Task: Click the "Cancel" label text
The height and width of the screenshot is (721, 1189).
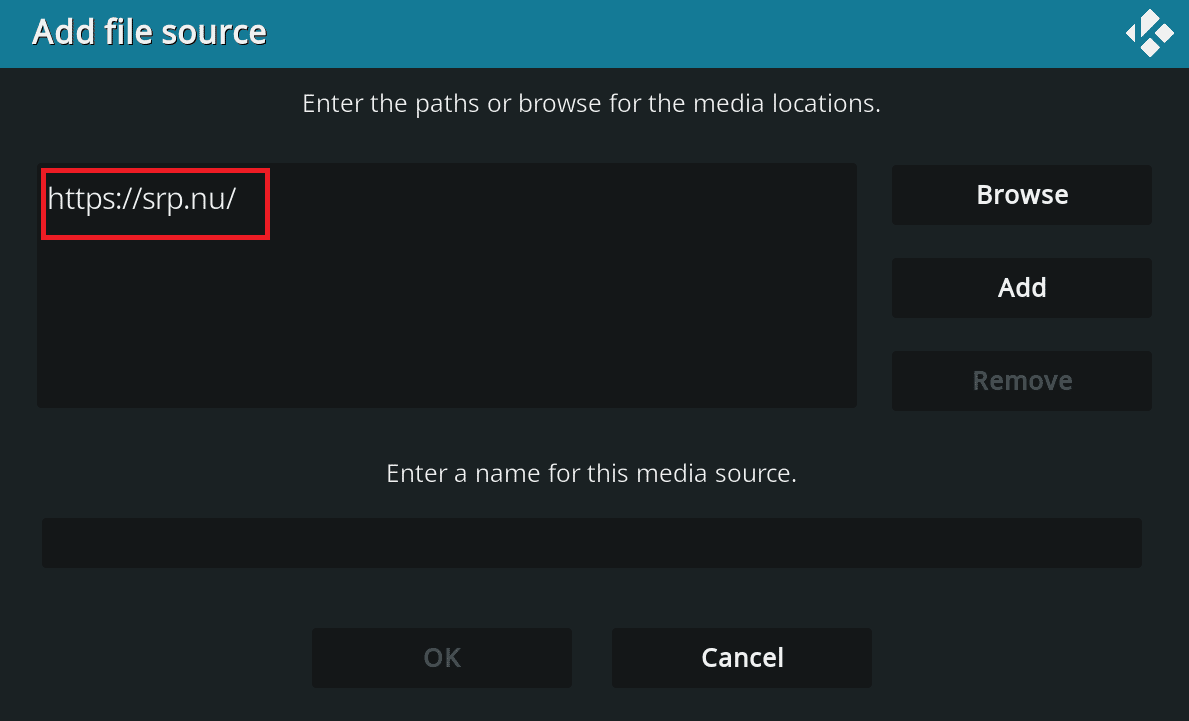Action: click(742, 657)
